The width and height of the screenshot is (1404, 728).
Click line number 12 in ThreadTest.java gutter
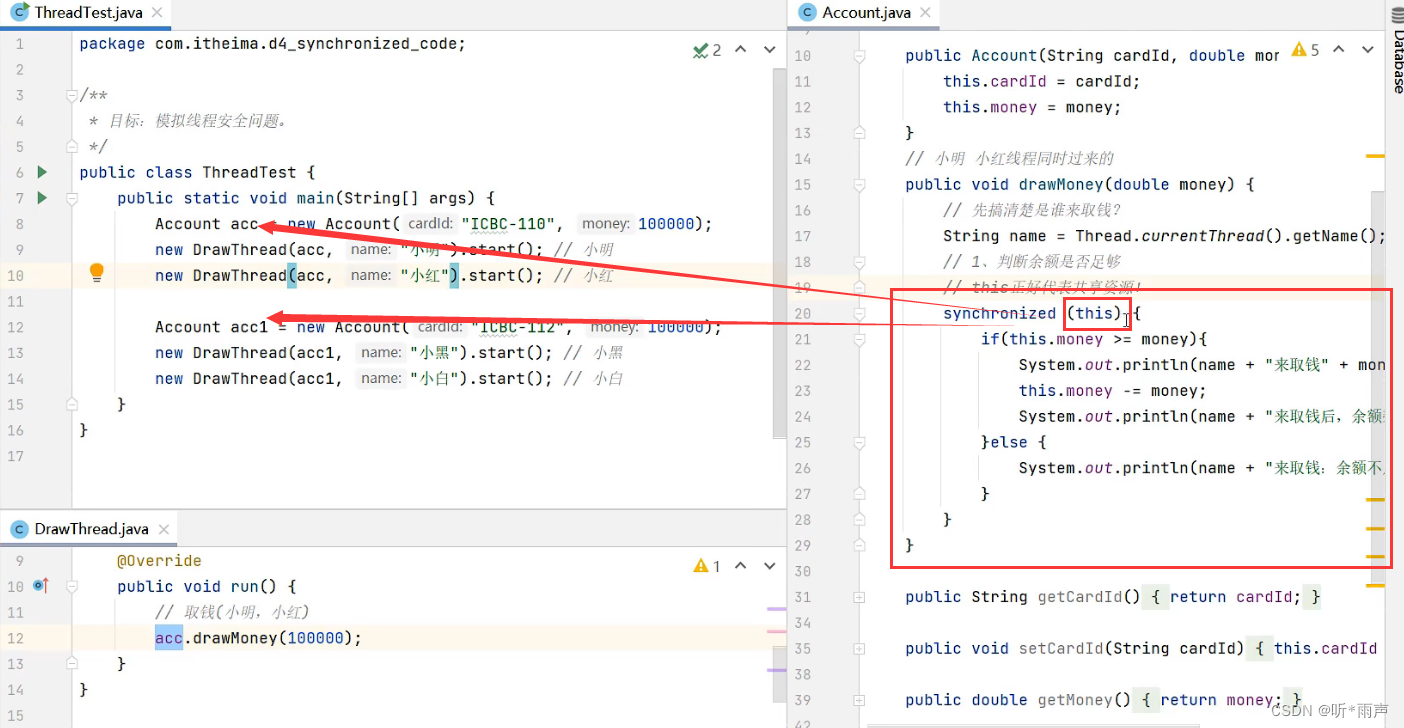coord(15,327)
